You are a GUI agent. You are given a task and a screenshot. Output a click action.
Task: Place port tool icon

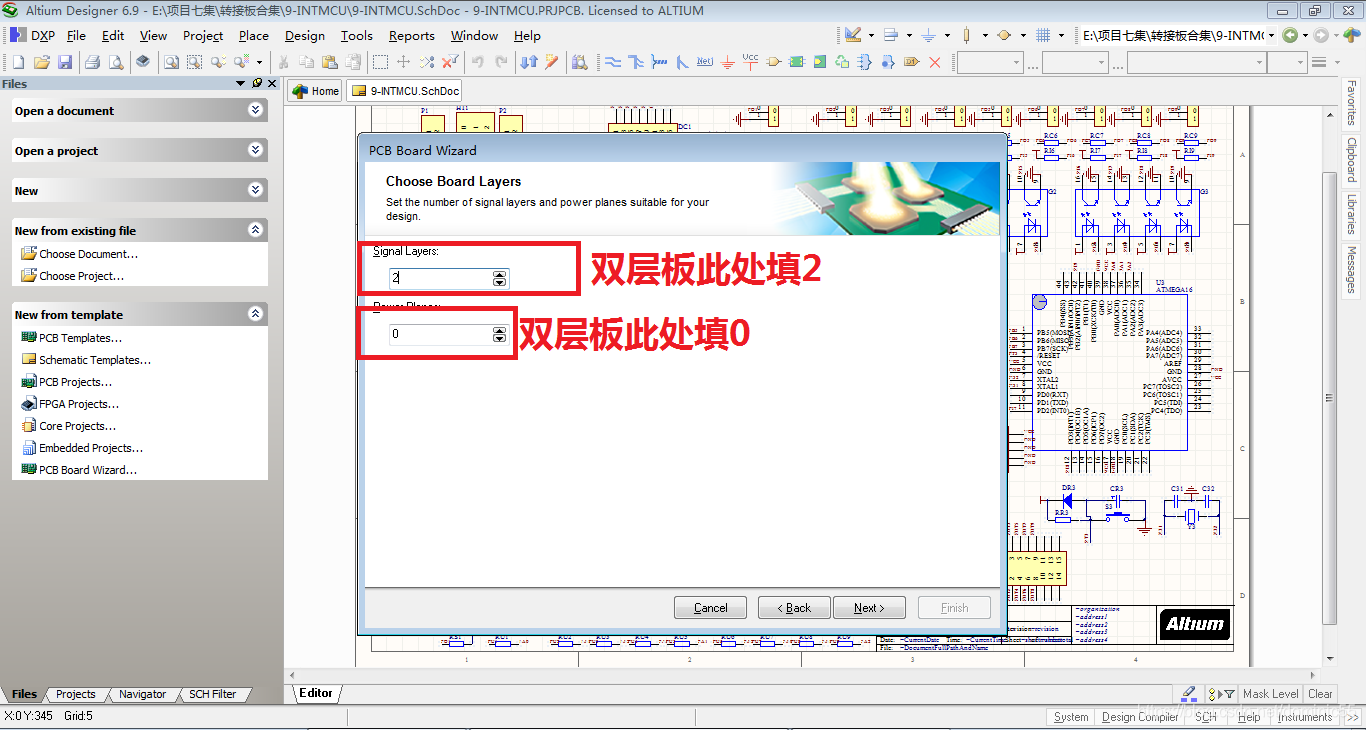click(911, 62)
